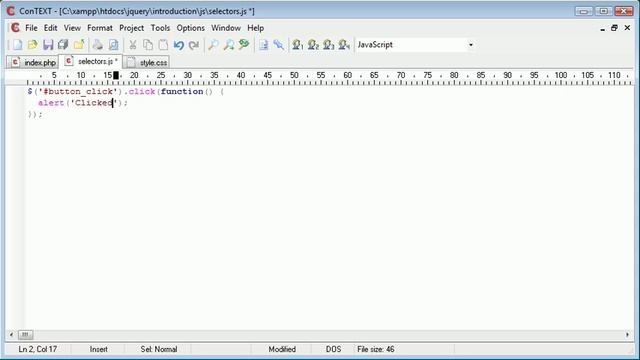Click the Replace icon
640x360 pixels.
point(244,45)
